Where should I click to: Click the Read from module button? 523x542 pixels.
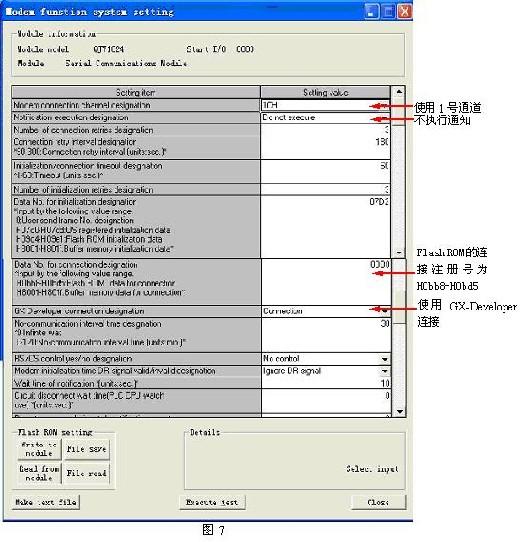[39, 473]
